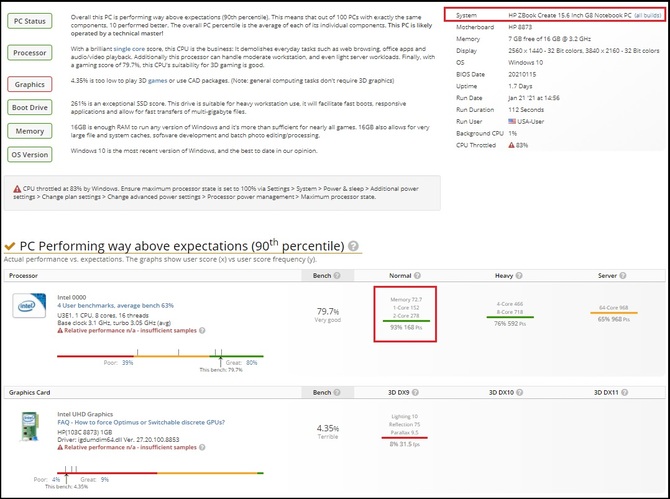This screenshot has height=499, width=670.
Task: Click the Heavy 76% 592 Pts score
Action: 510,324
